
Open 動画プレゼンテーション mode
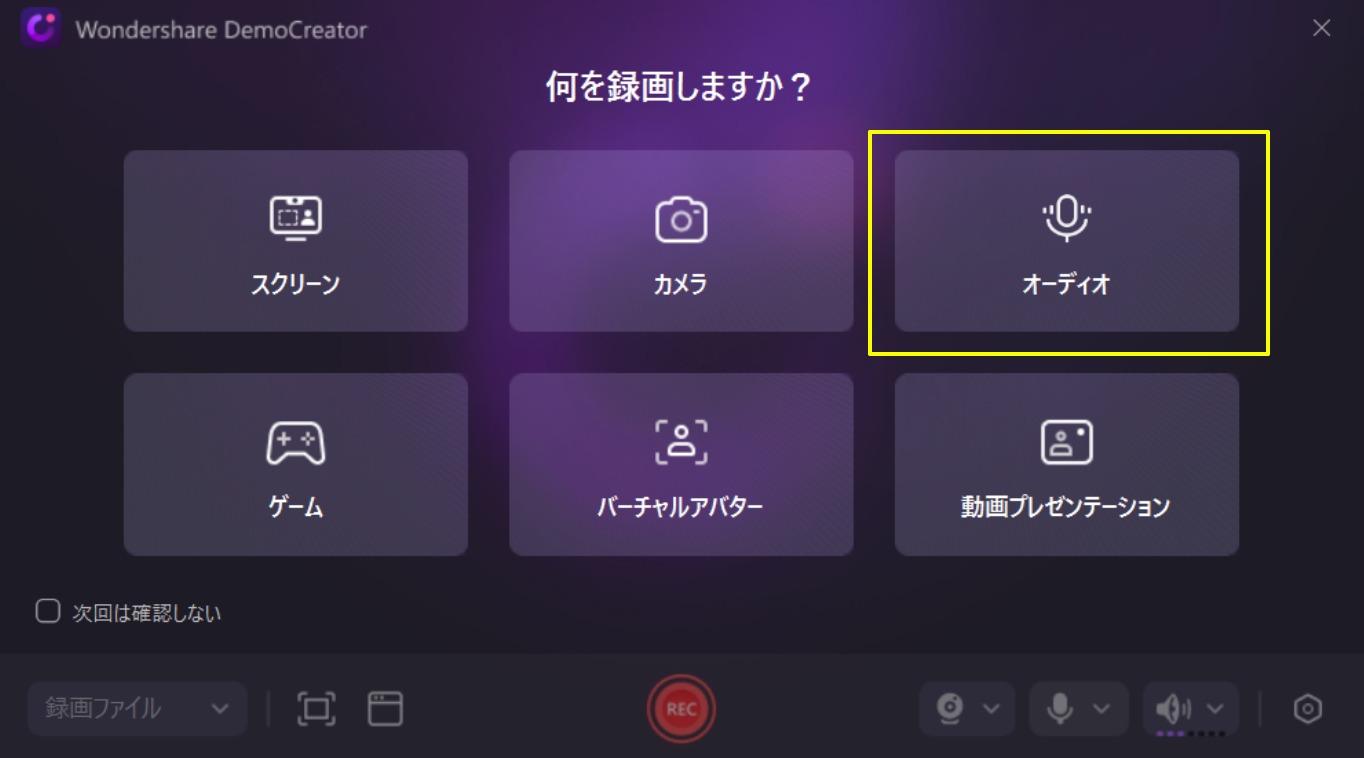[1066, 465]
